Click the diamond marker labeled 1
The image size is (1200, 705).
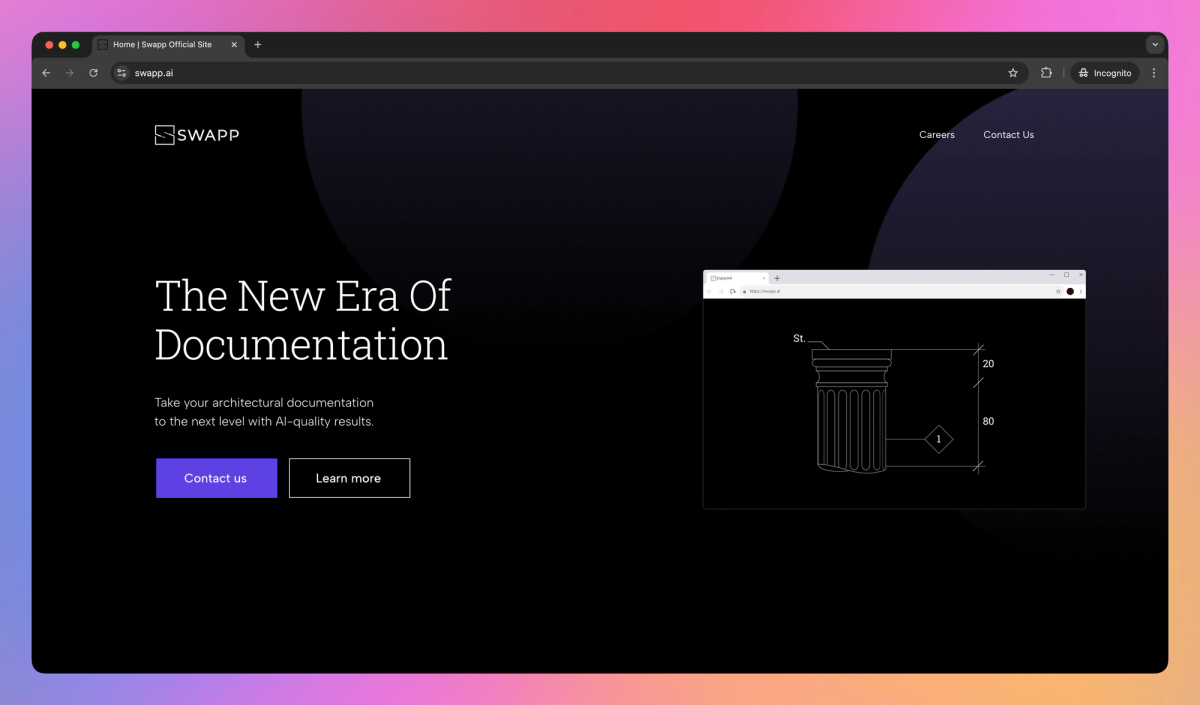point(938,439)
